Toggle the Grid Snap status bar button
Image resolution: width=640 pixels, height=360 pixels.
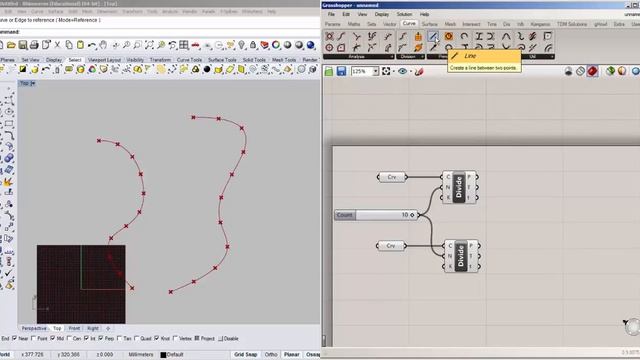coord(246,355)
